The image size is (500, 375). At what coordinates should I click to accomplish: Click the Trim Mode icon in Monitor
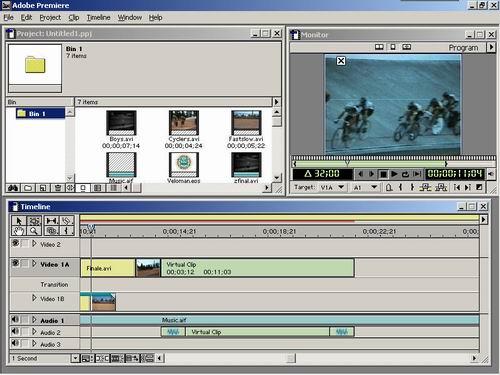406,47
